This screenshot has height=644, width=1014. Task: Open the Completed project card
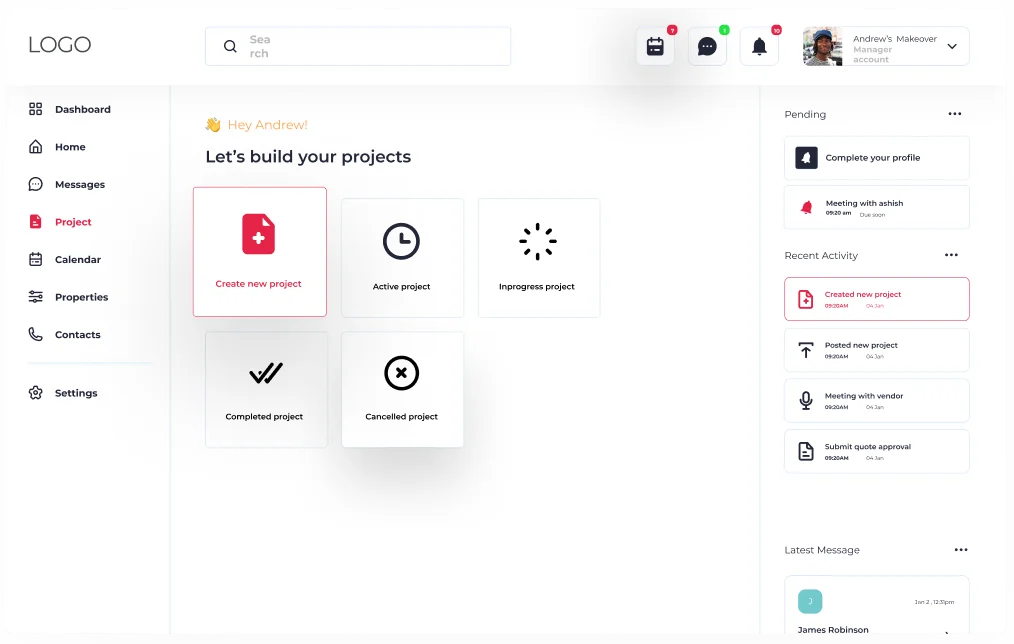(x=265, y=389)
